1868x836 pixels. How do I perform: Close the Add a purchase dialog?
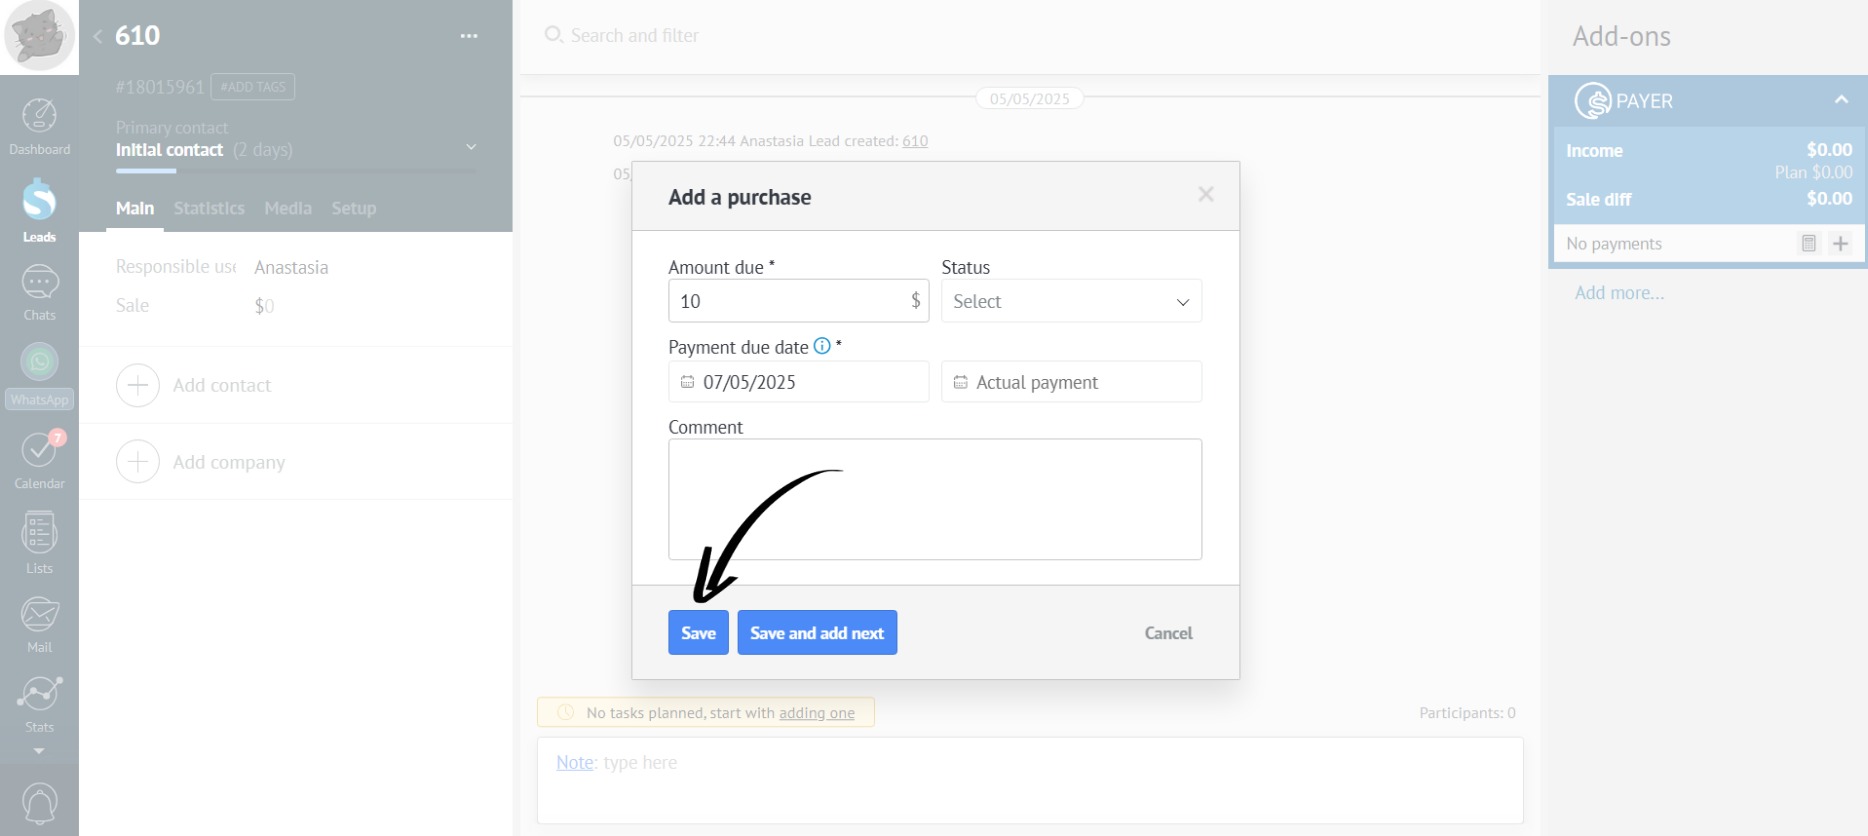(x=1206, y=194)
